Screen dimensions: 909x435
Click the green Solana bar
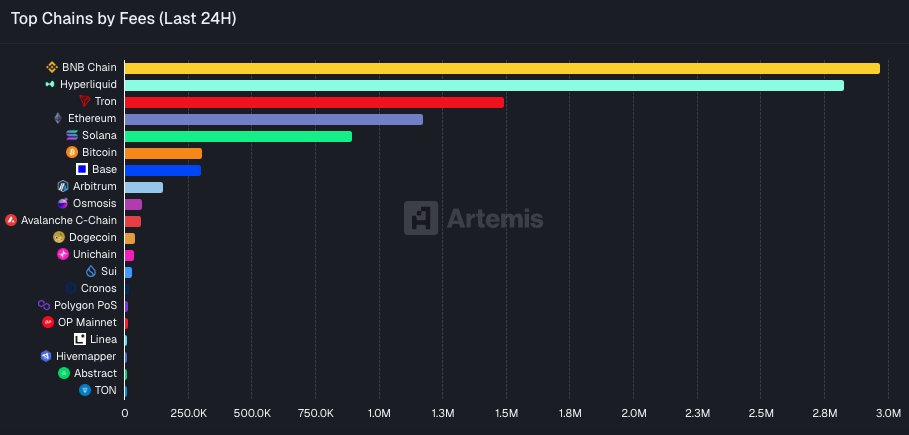coord(238,136)
